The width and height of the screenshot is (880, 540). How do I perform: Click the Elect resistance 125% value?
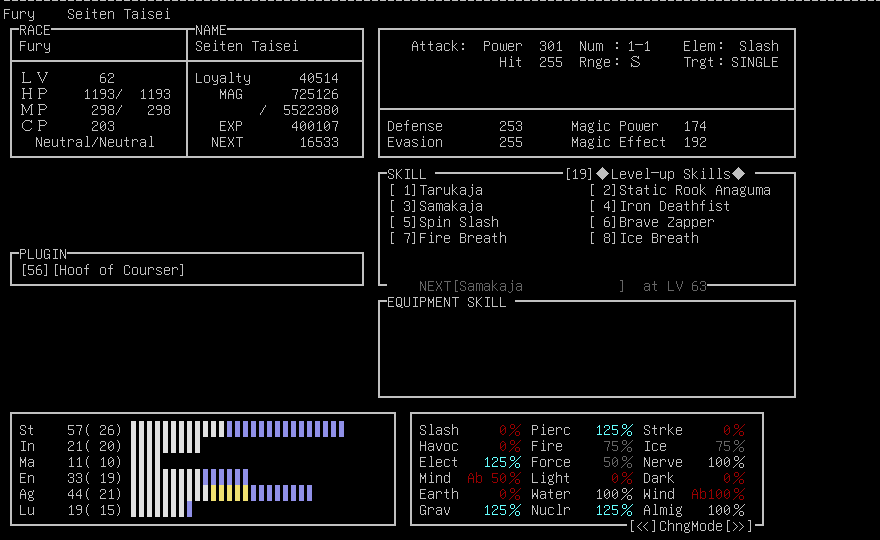pos(502,463)
